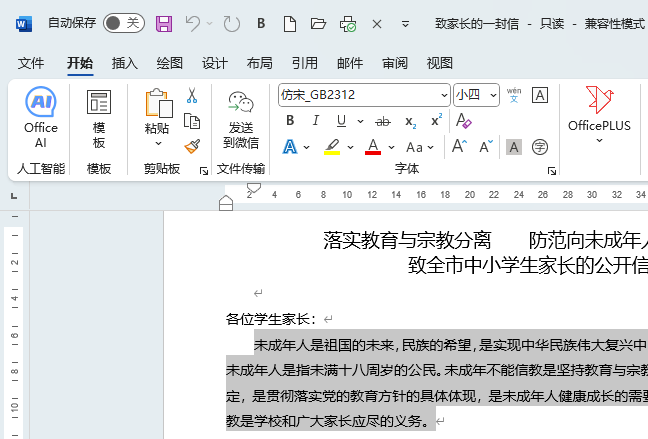The height and width of the screenshot is (439, 648).
Task: Send document via 发送到微信
Action: (x=241, y=120)
